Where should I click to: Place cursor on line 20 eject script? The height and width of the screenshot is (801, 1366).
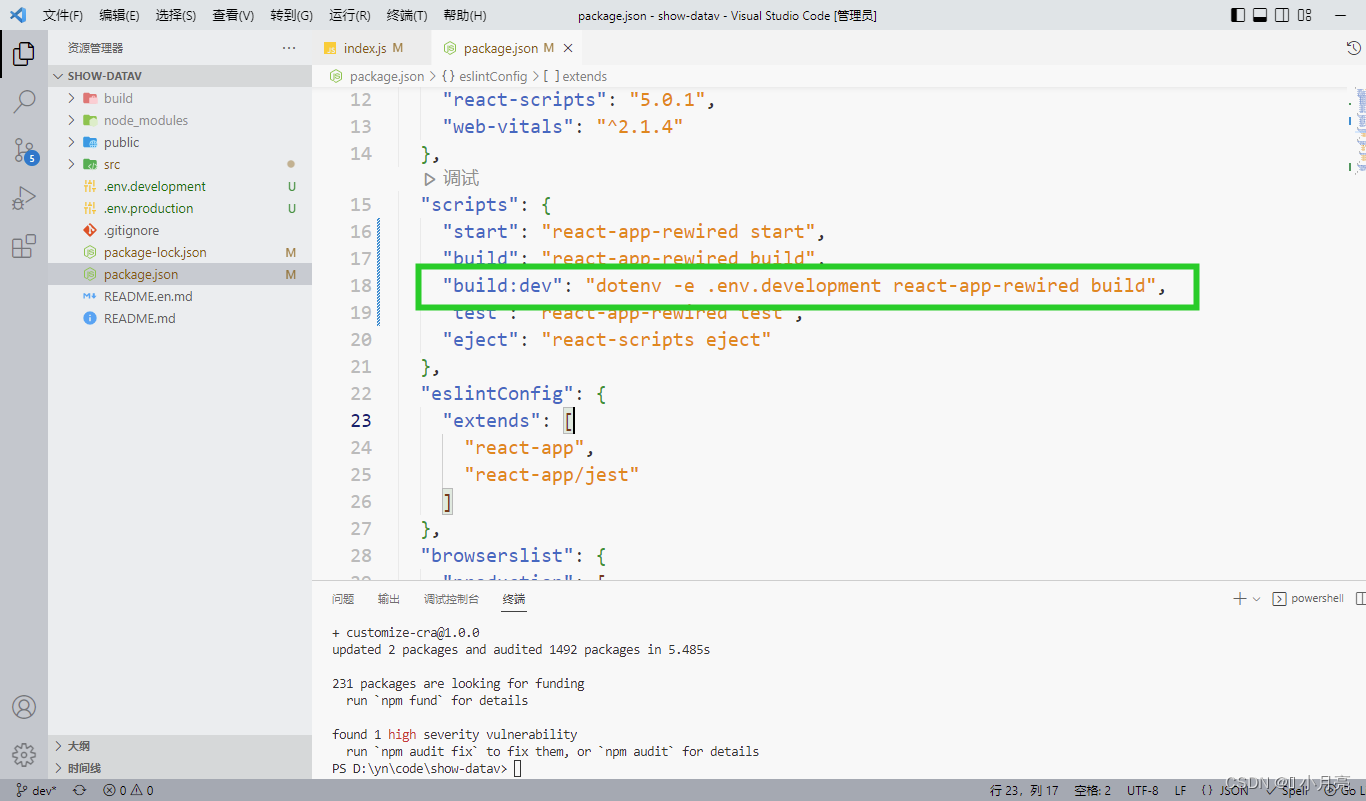click(x=606, y=340)
